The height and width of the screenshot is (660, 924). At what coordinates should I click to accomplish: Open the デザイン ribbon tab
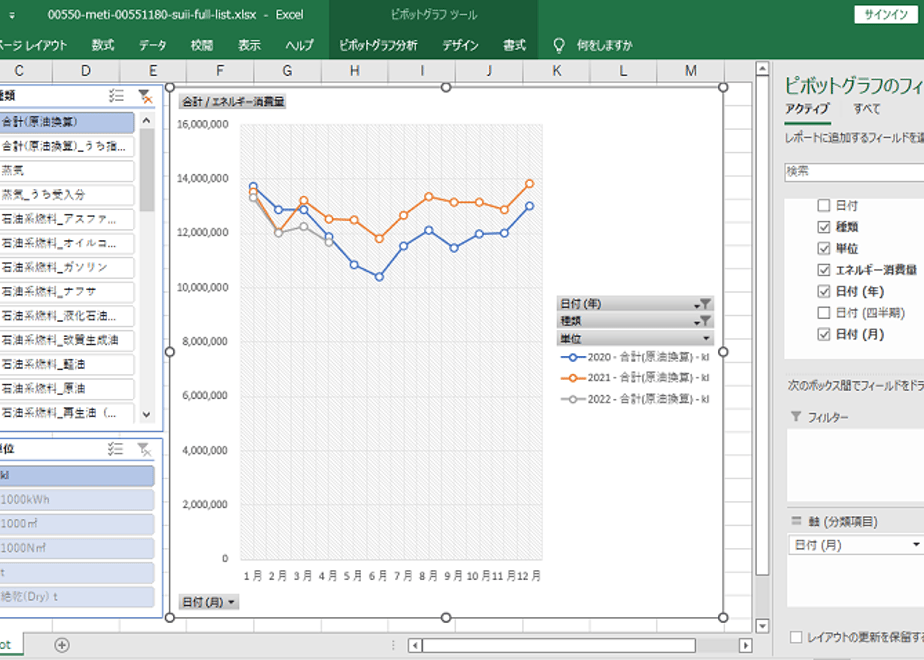pos(460,45)
